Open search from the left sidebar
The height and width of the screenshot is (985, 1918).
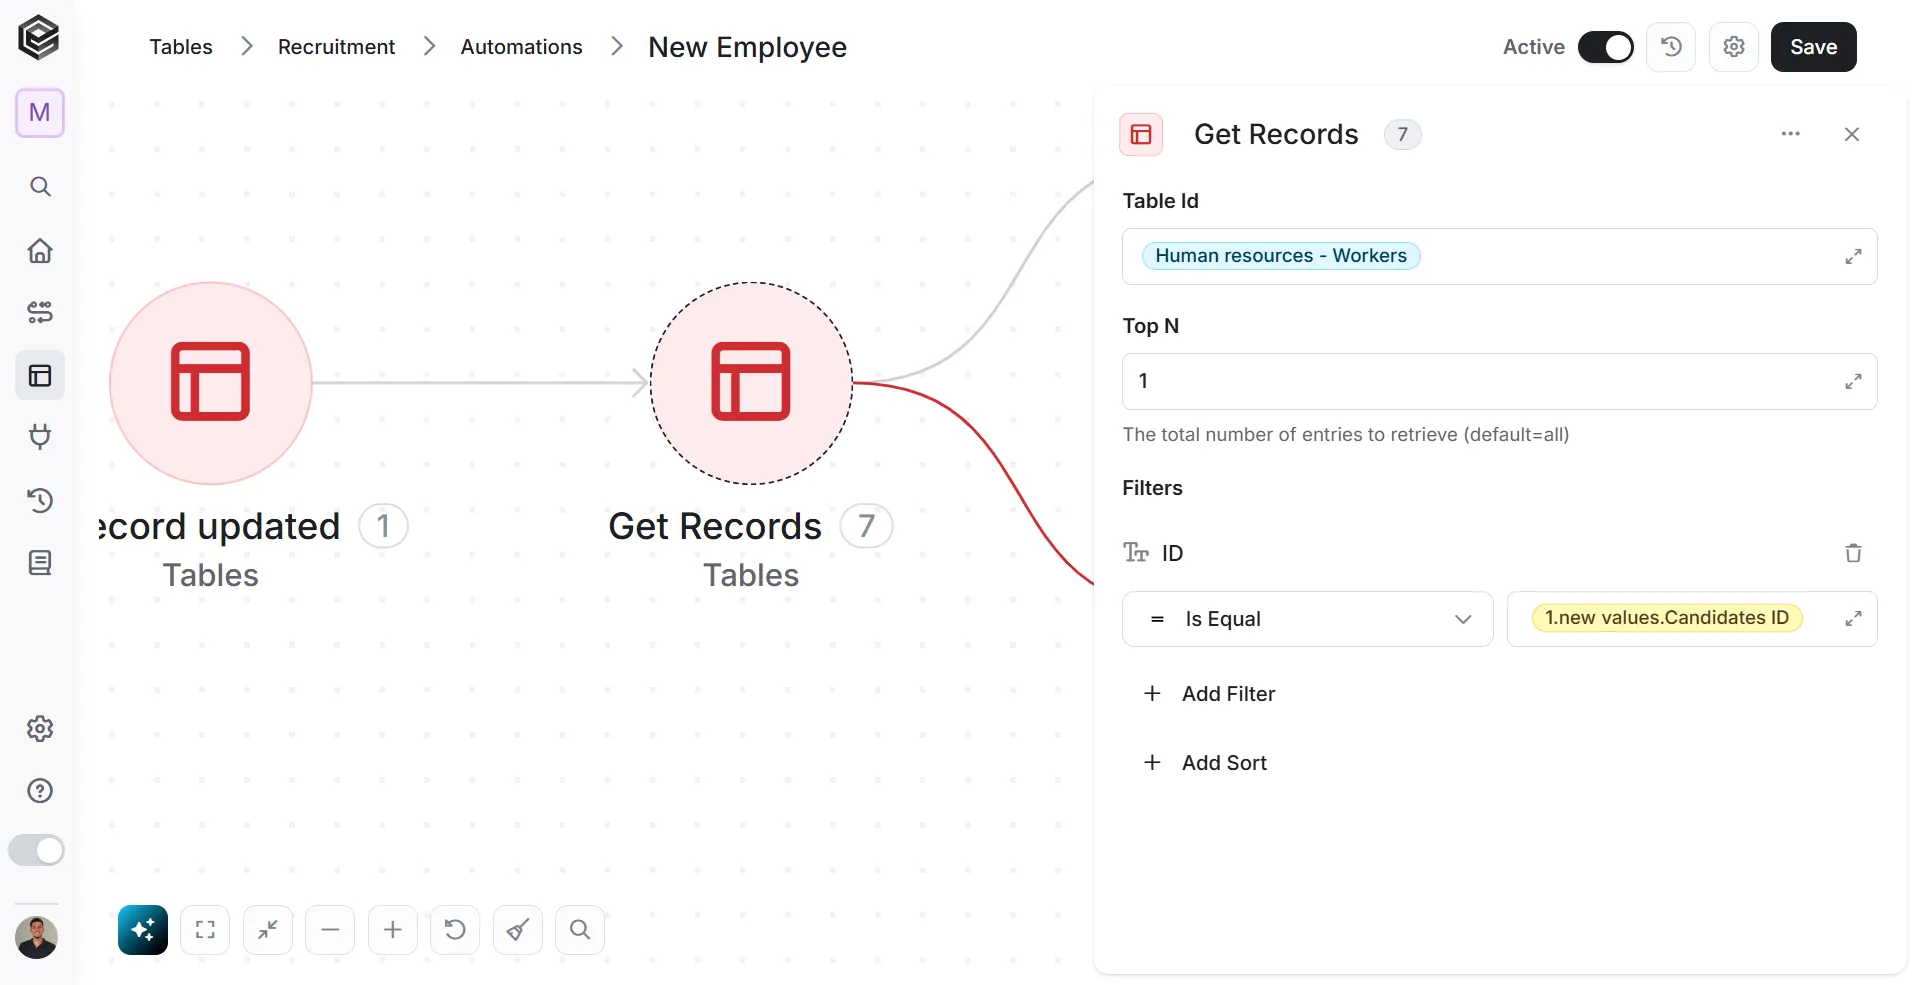point(40,187)
